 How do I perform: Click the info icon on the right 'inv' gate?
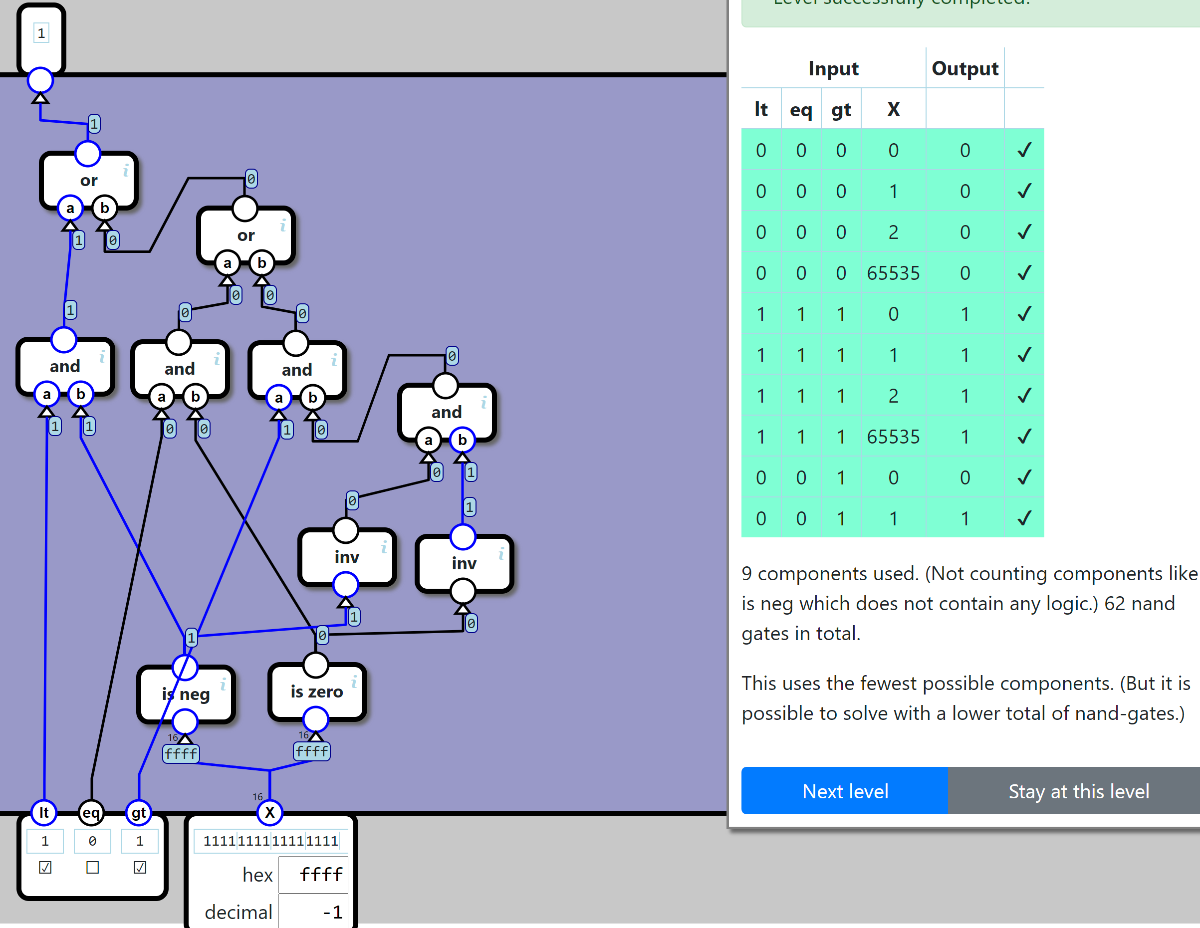(501, 553)
